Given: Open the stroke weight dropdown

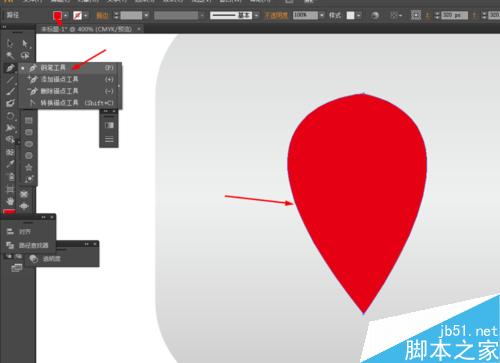Looking at the screenshot, I should click(146, 15).
